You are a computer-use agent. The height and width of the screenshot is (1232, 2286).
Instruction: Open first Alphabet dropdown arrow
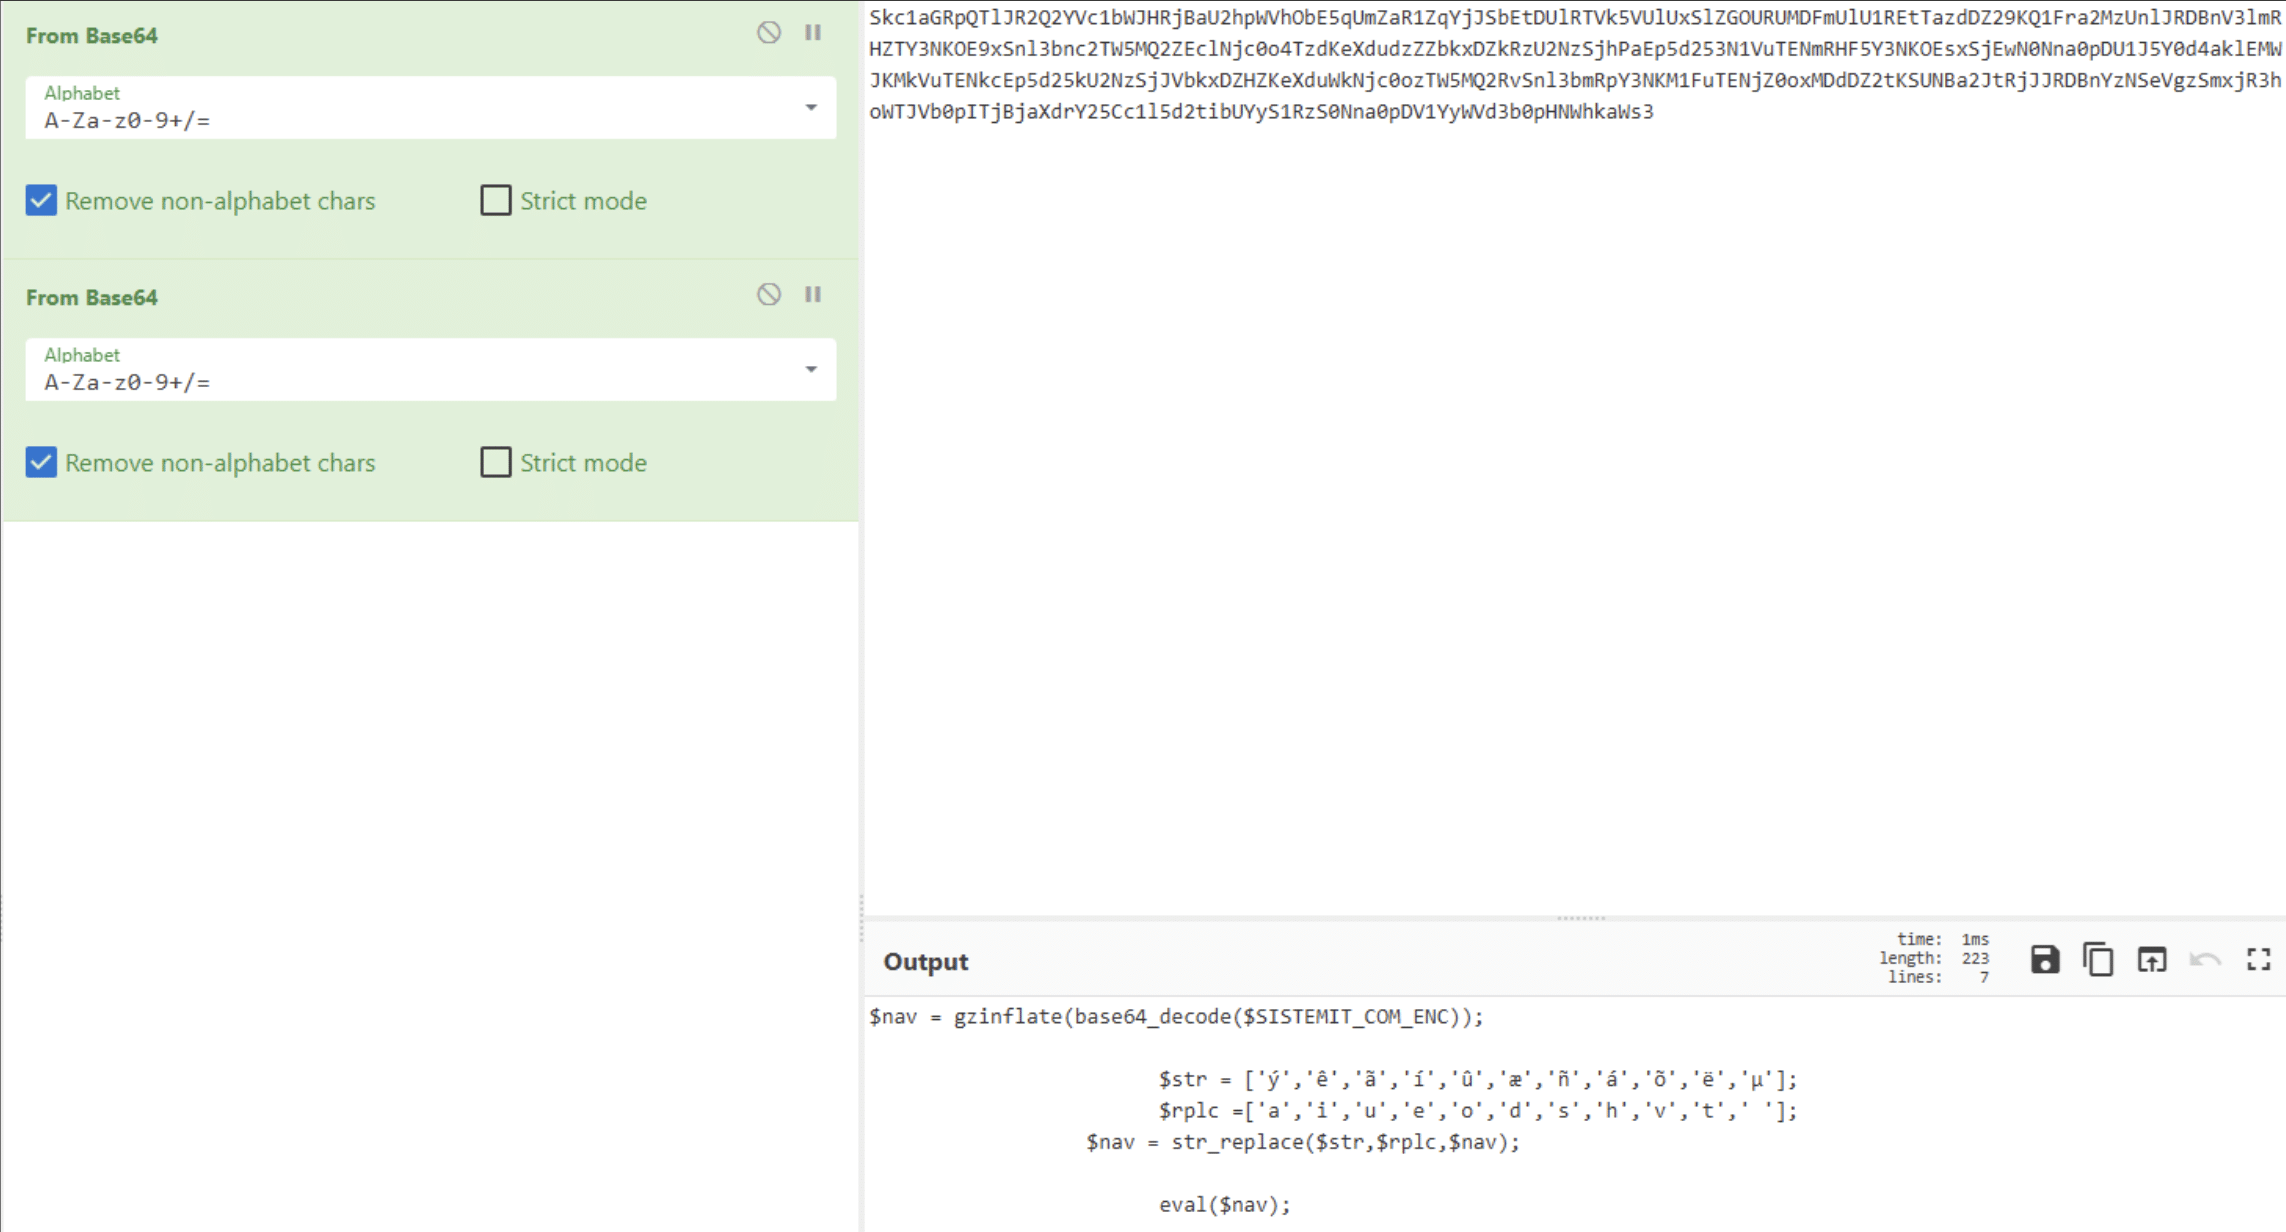(x=811, y=108)
